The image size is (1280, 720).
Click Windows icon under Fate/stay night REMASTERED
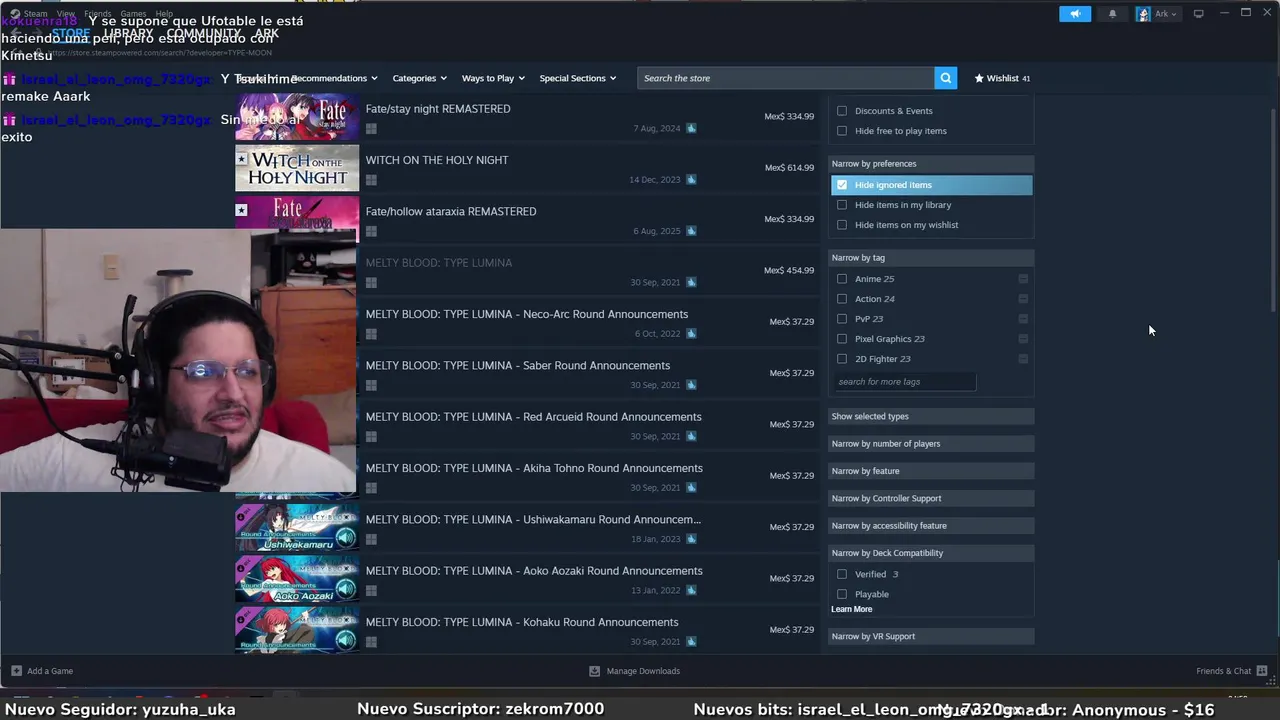pyautogui.click(x=371, y=129)
